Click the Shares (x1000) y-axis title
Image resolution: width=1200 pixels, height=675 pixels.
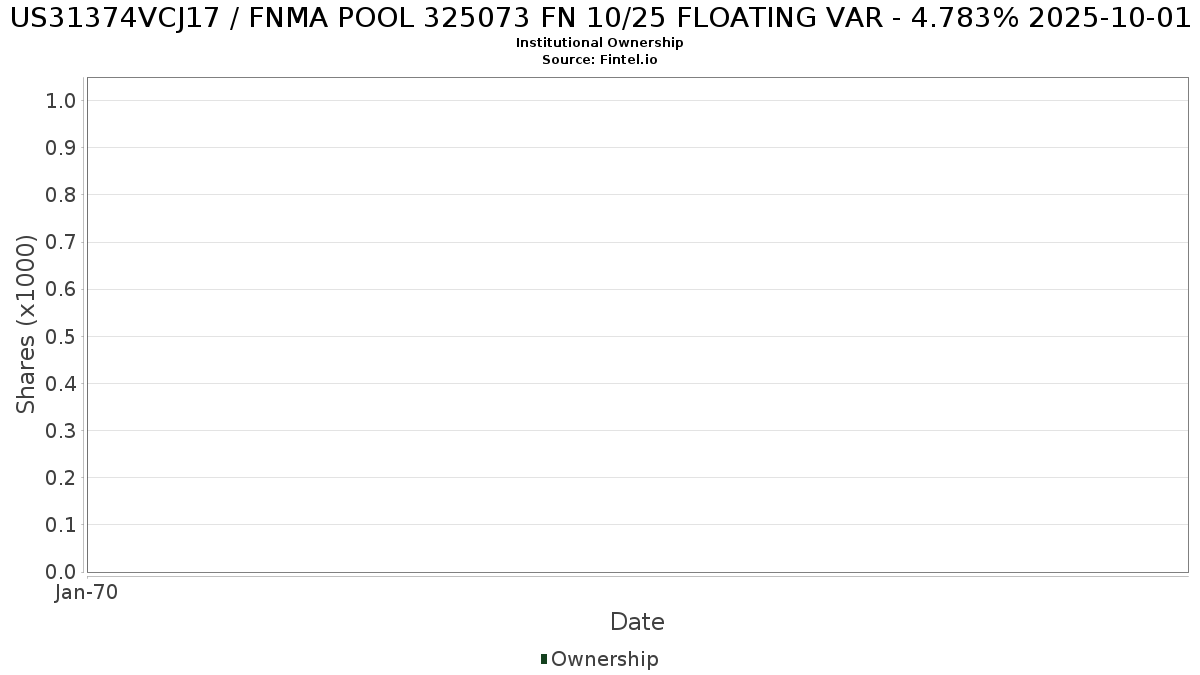click(27, 324)
